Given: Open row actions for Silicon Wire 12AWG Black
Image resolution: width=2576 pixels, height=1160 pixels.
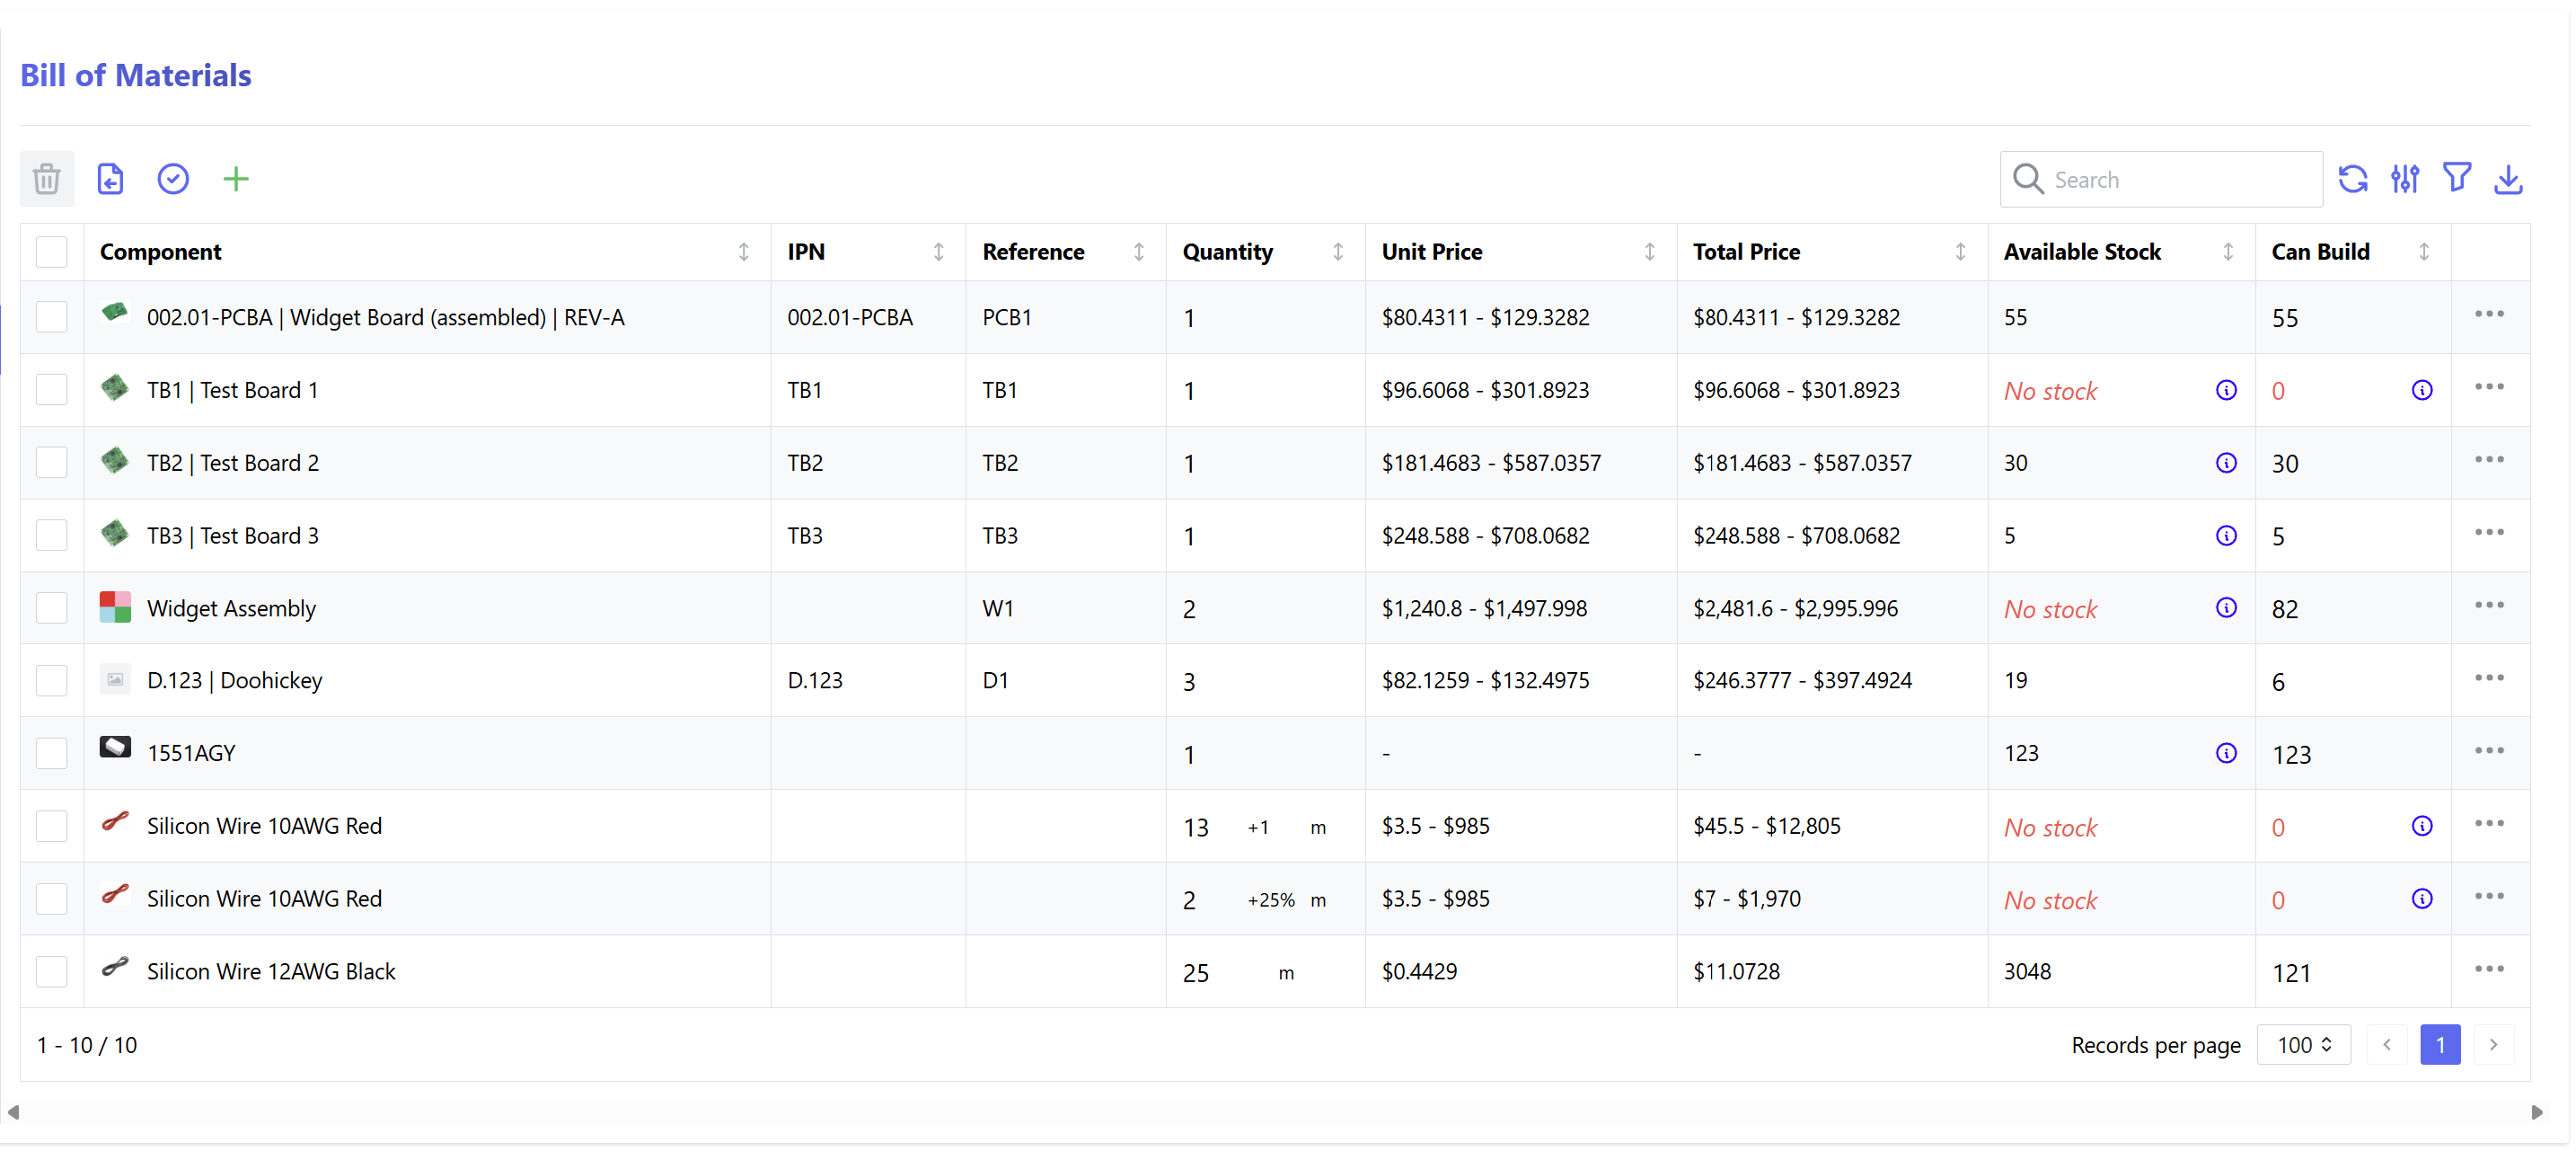Looking at the screenshot, I should coord(2488,969).
